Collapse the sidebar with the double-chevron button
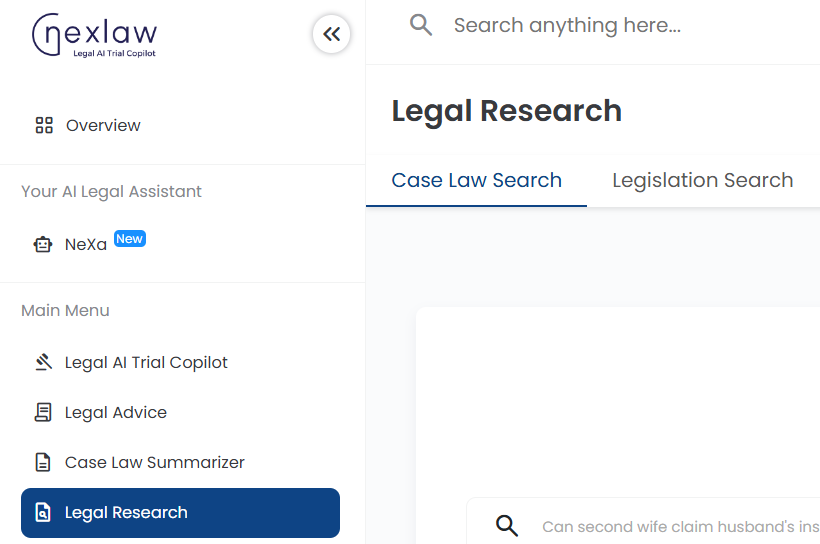Image resolution: width=820 pixels, height=544 pixels. (331, 35)
